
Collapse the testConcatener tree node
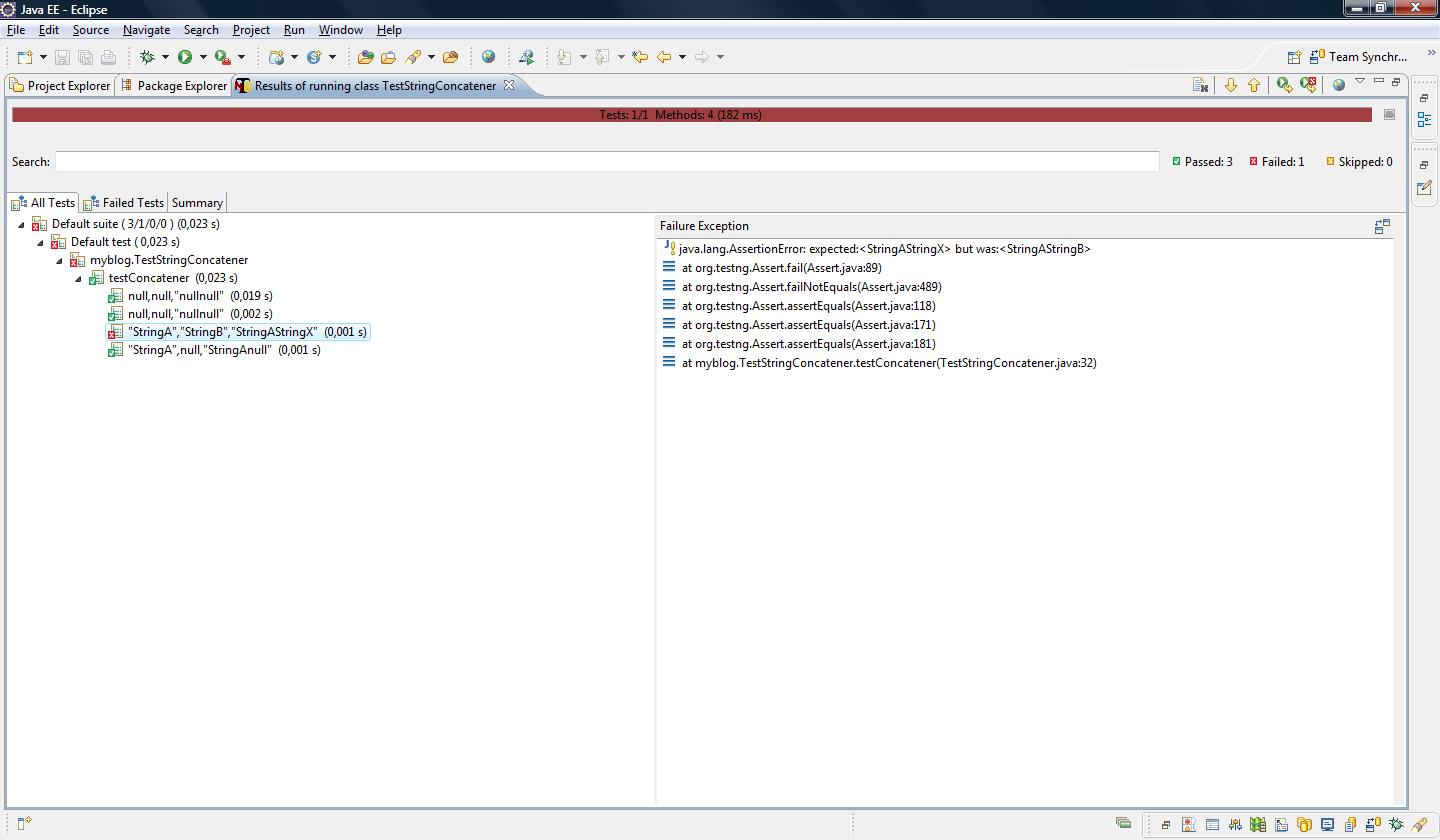point(78,278)
